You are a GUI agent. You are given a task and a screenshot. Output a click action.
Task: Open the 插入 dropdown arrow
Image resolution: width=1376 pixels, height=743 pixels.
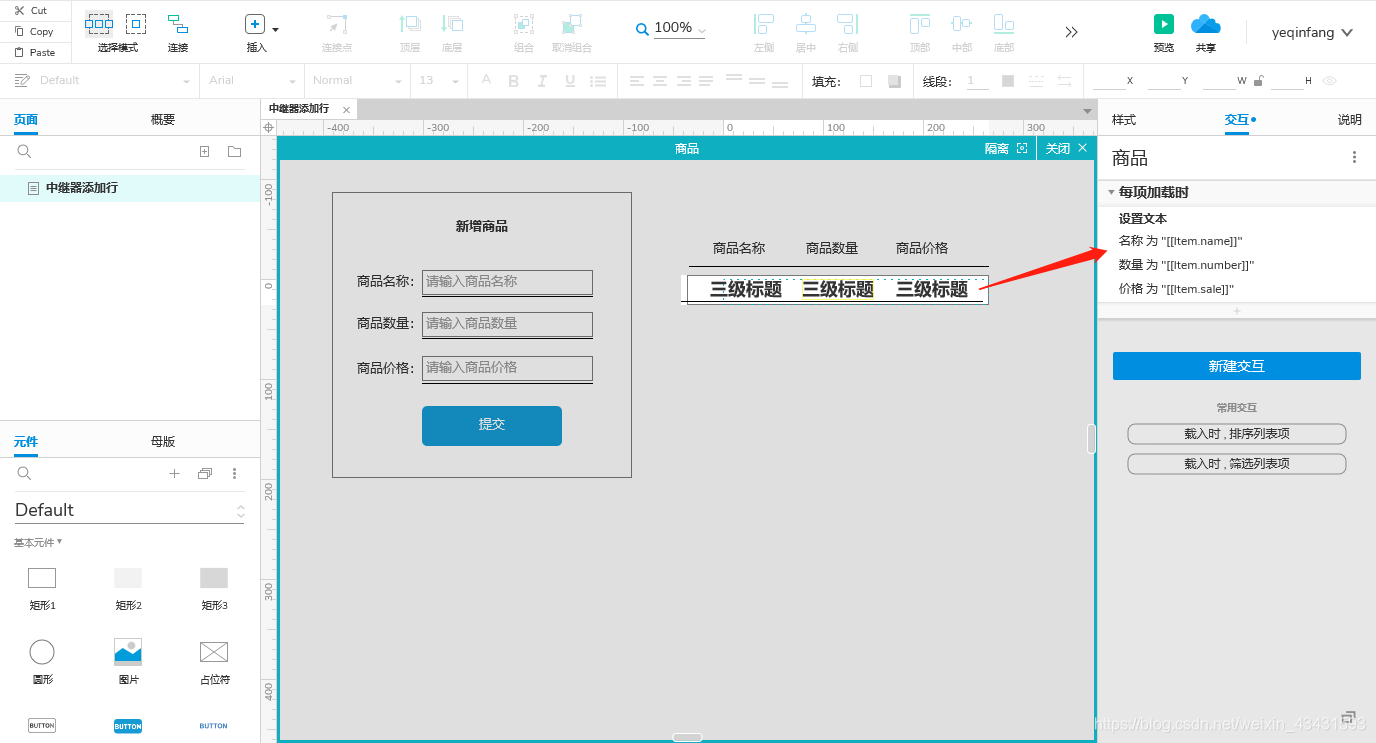tap(275, 30)
